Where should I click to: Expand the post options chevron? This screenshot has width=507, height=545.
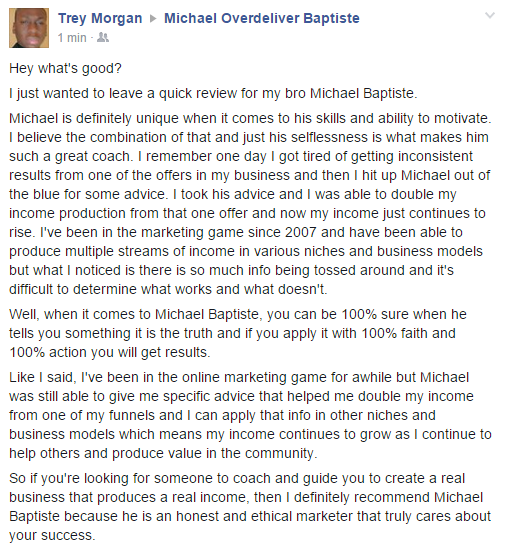(x=490, y=15)
